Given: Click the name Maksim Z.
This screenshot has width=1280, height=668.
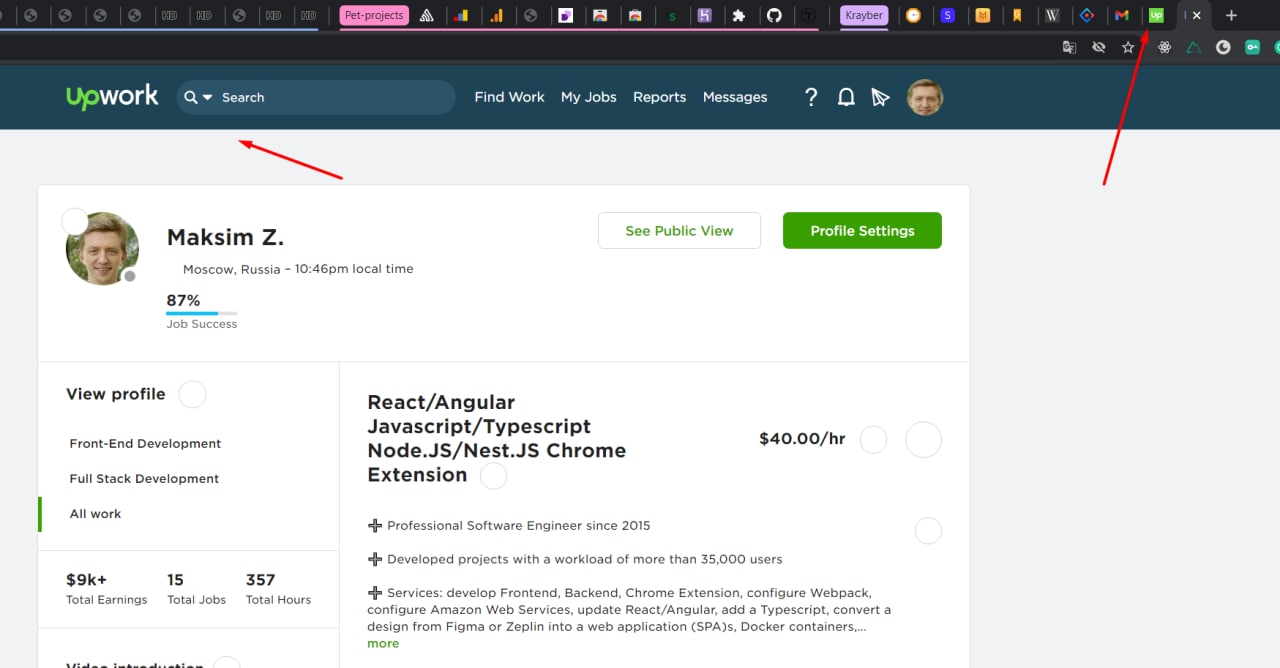Looking at the screenshot, I should tap(225, 237).
